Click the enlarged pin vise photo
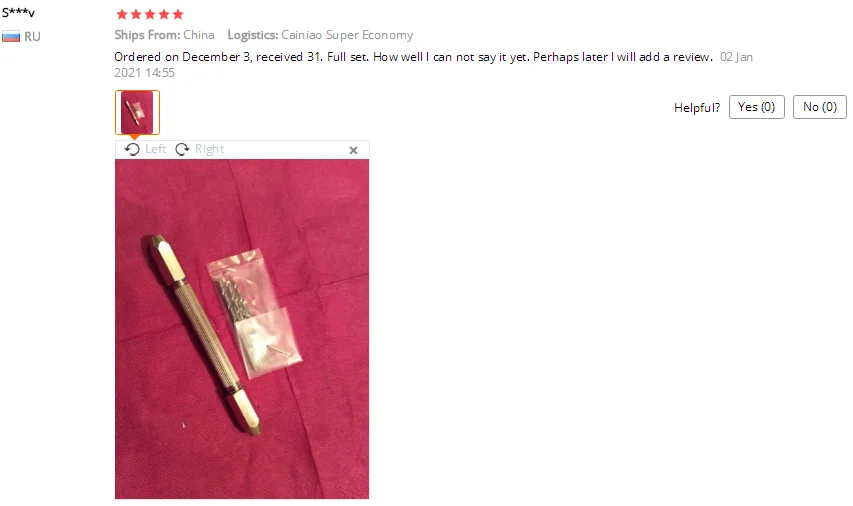853x506 pixels. (x=242, y=329)
